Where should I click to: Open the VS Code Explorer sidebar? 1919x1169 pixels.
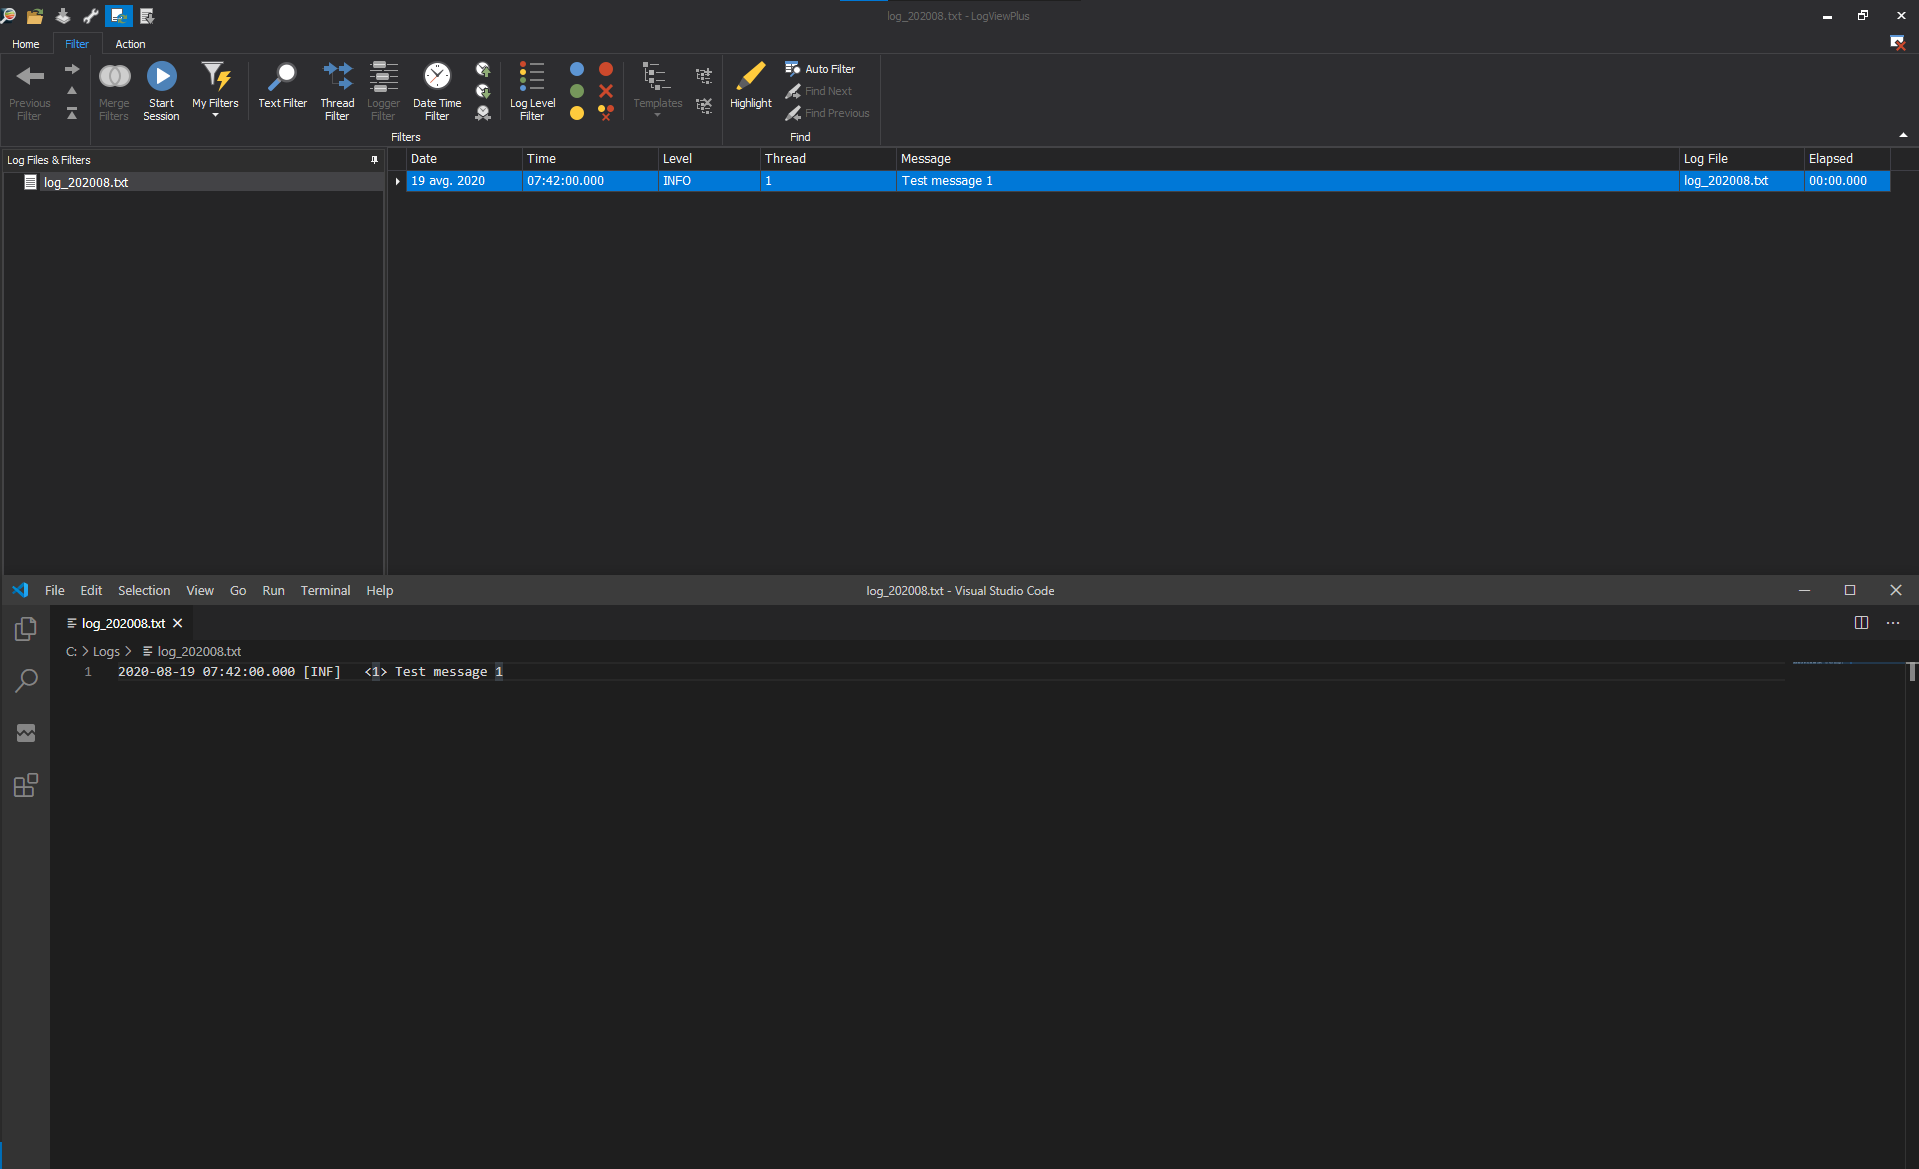pyautogui.click(x=26, y=629)
